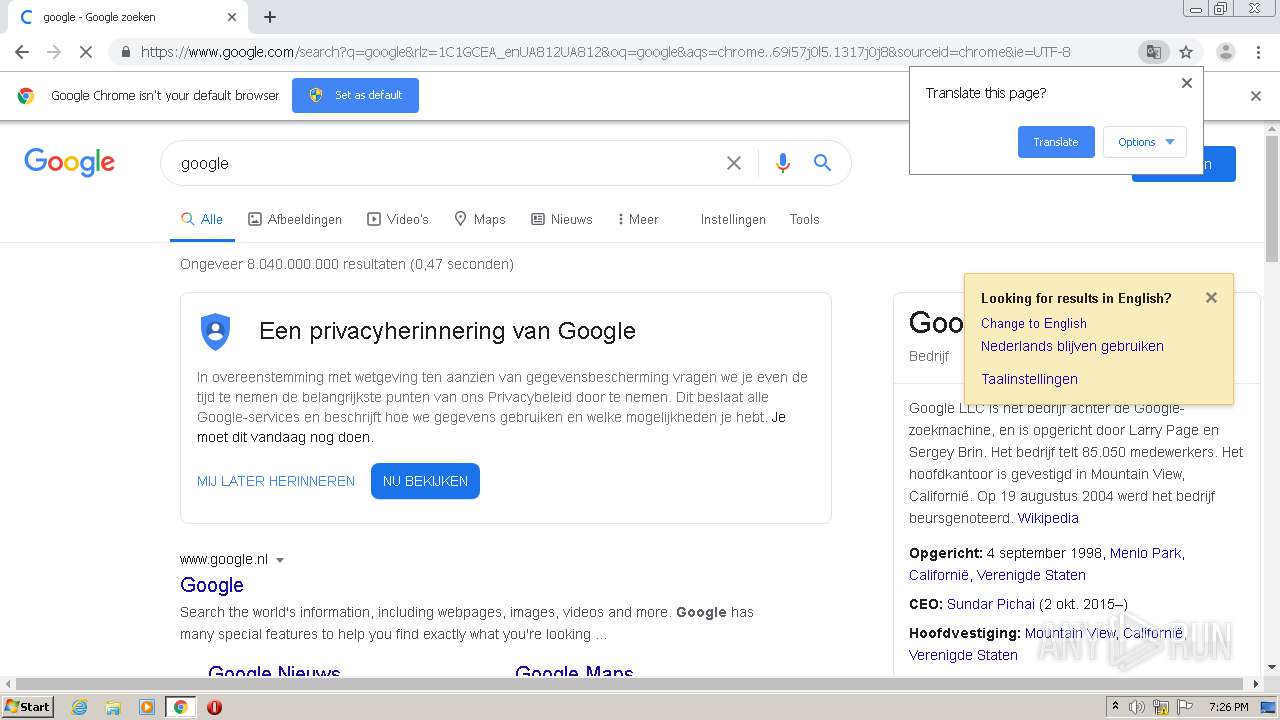Click the privacy shield icon

pos(216,331)
